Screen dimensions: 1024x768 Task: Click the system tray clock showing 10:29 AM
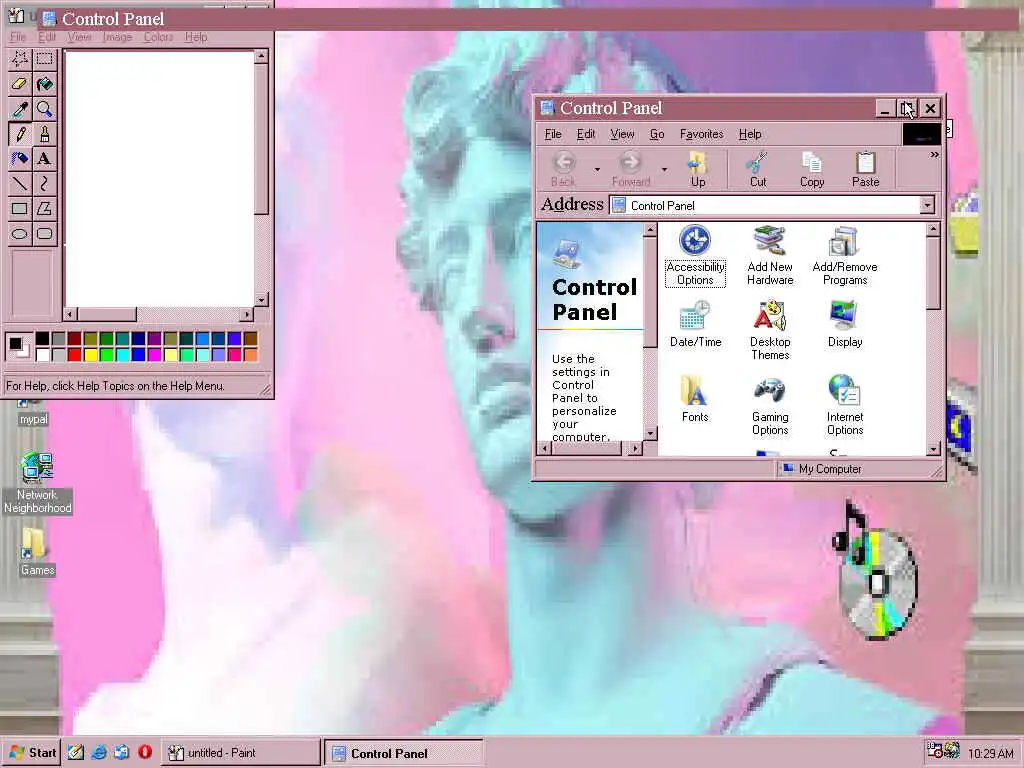[990, 754]
